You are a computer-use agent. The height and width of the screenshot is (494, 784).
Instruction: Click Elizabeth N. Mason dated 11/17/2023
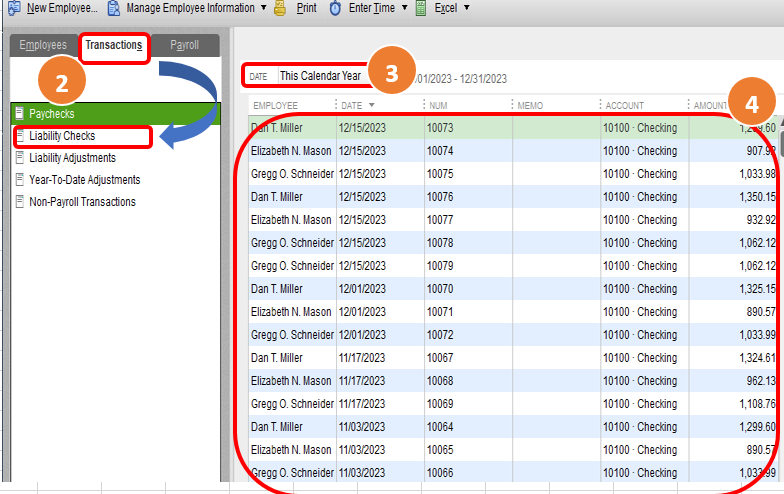click(x=291, y=381)
